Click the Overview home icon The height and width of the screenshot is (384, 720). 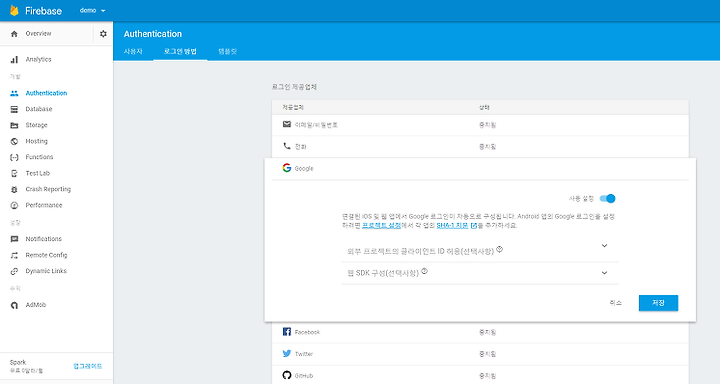tap(14, 34)
